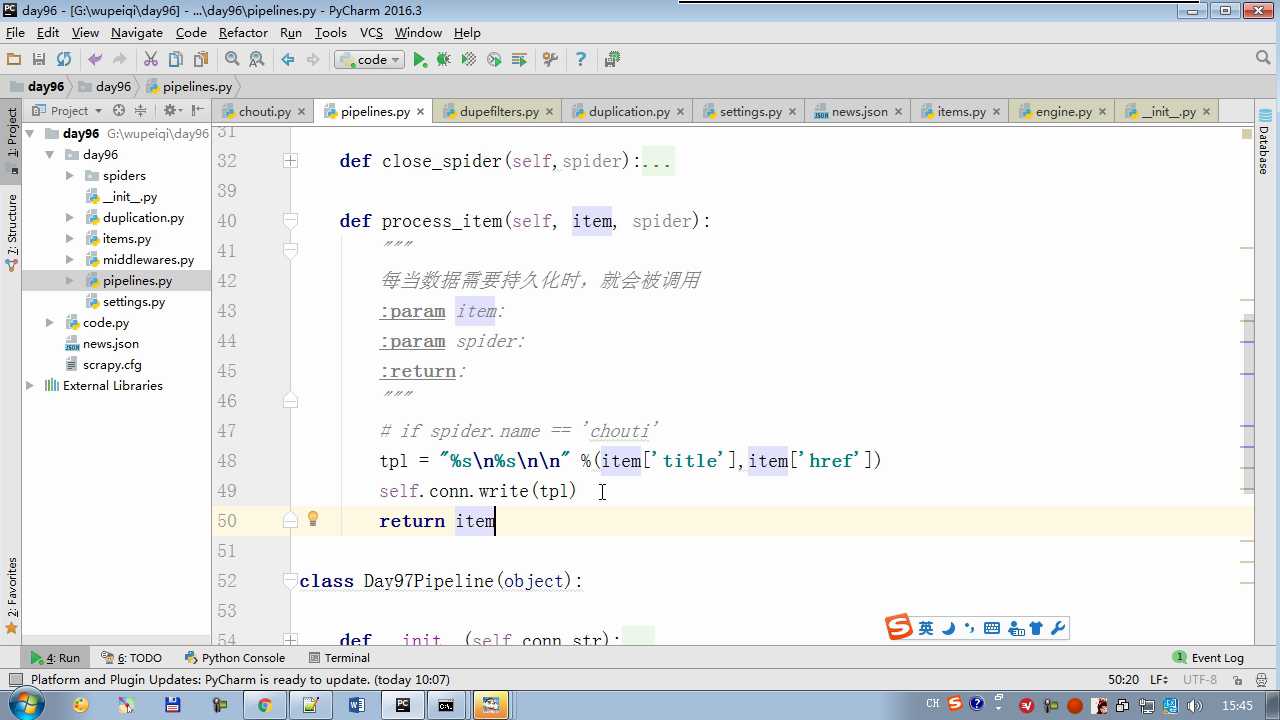Switch to the chouti.py tab
Image resolution: width=1280 pixels, height=720 pixels.
pyautogui.click(x=264, y=112)
